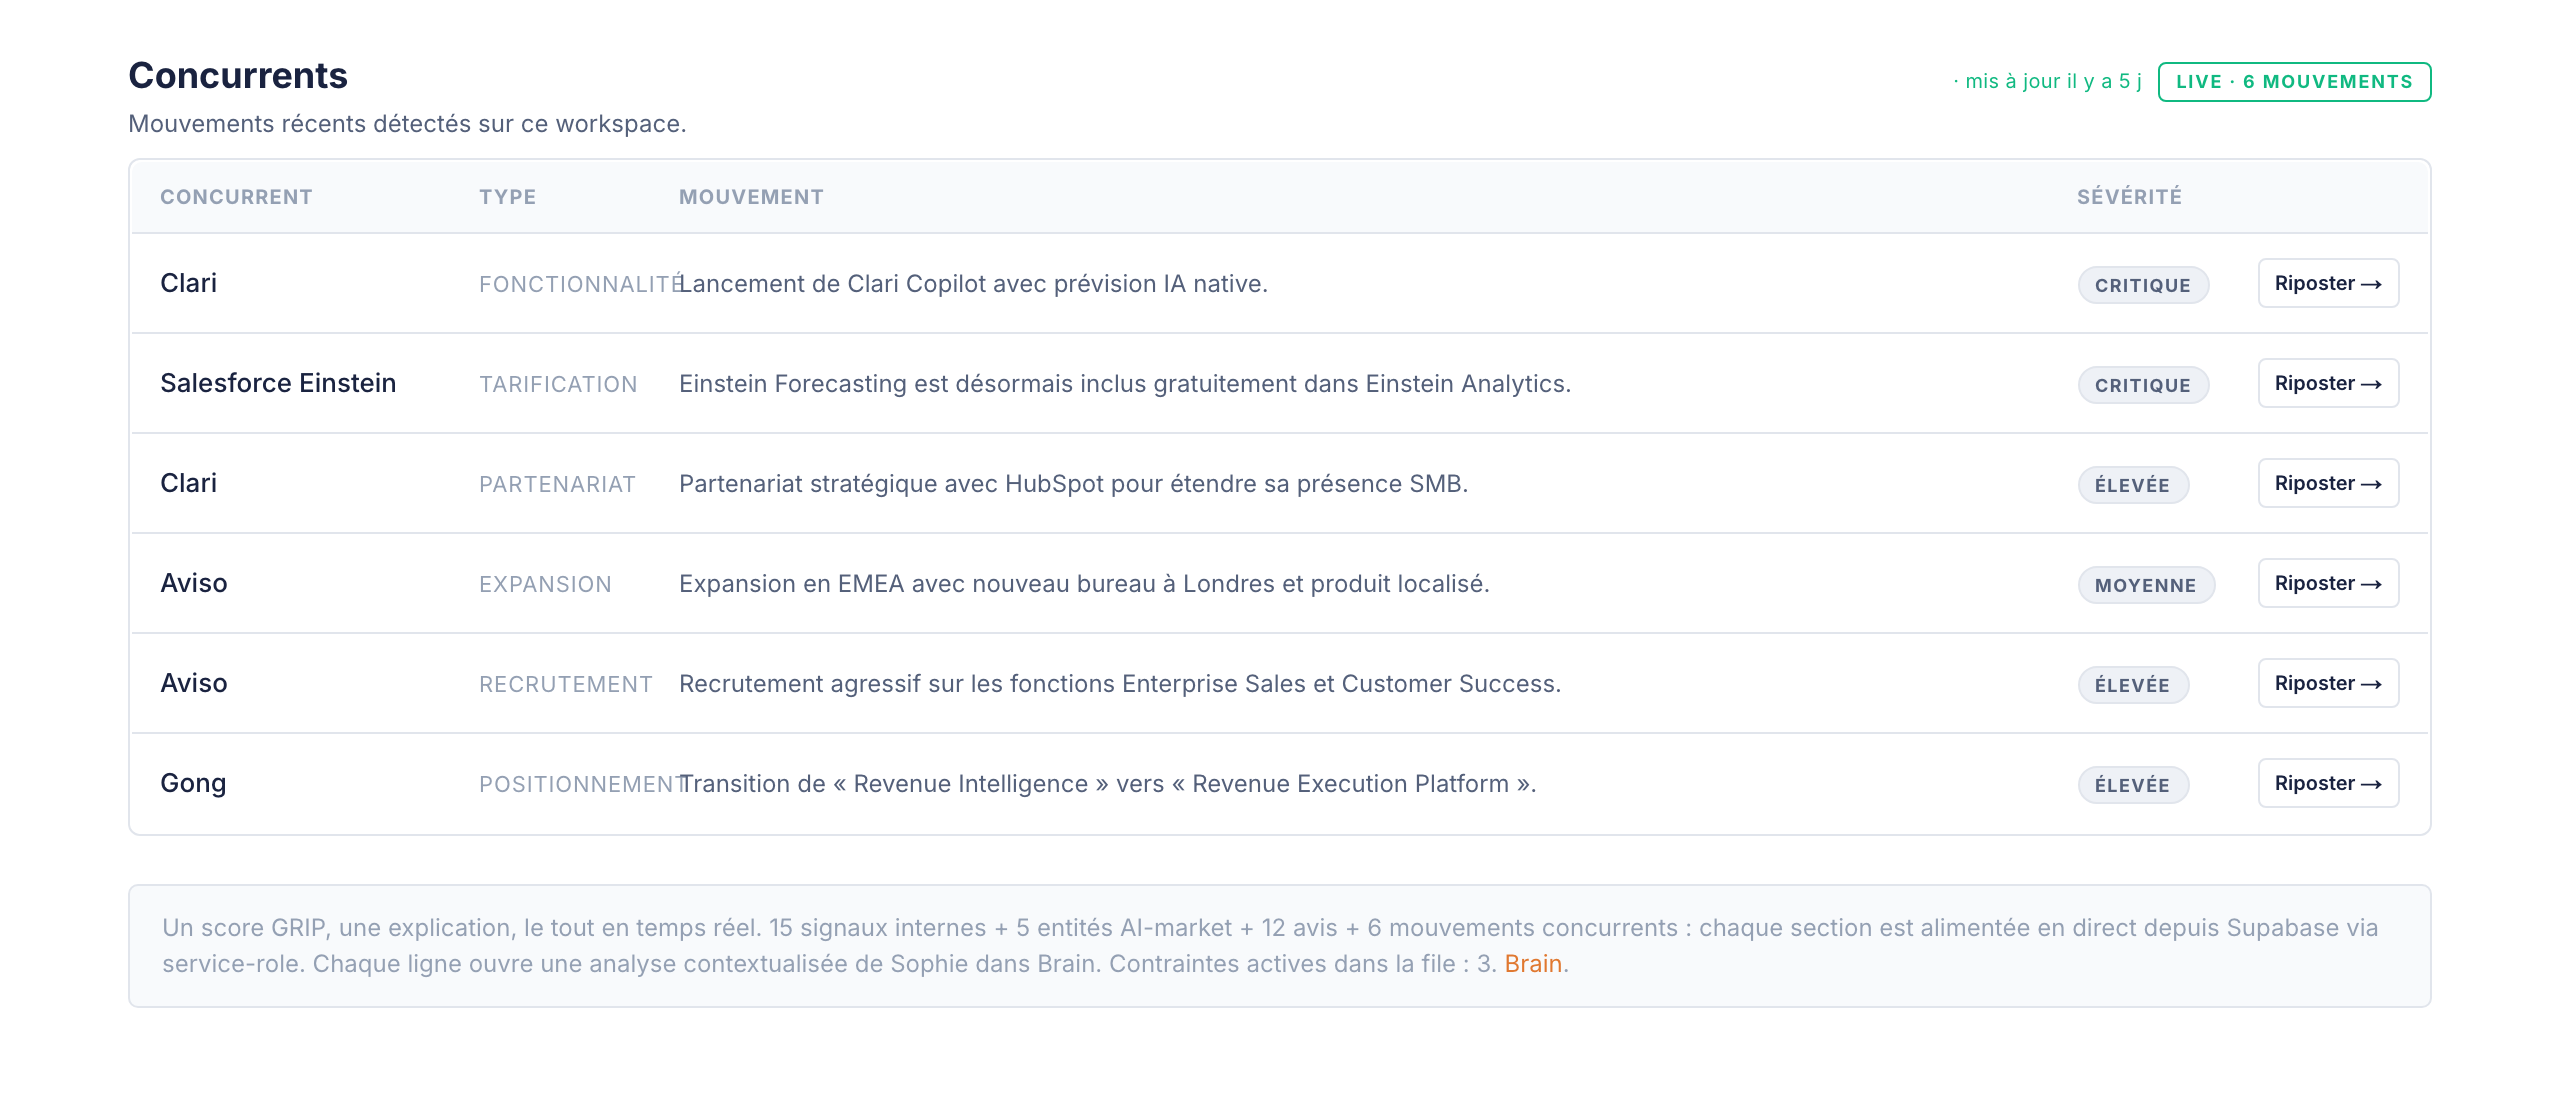Click the 'mis à jour il y a 5 j' label
Screen dimensions: 2560x1104
(x=2047, y=81)
